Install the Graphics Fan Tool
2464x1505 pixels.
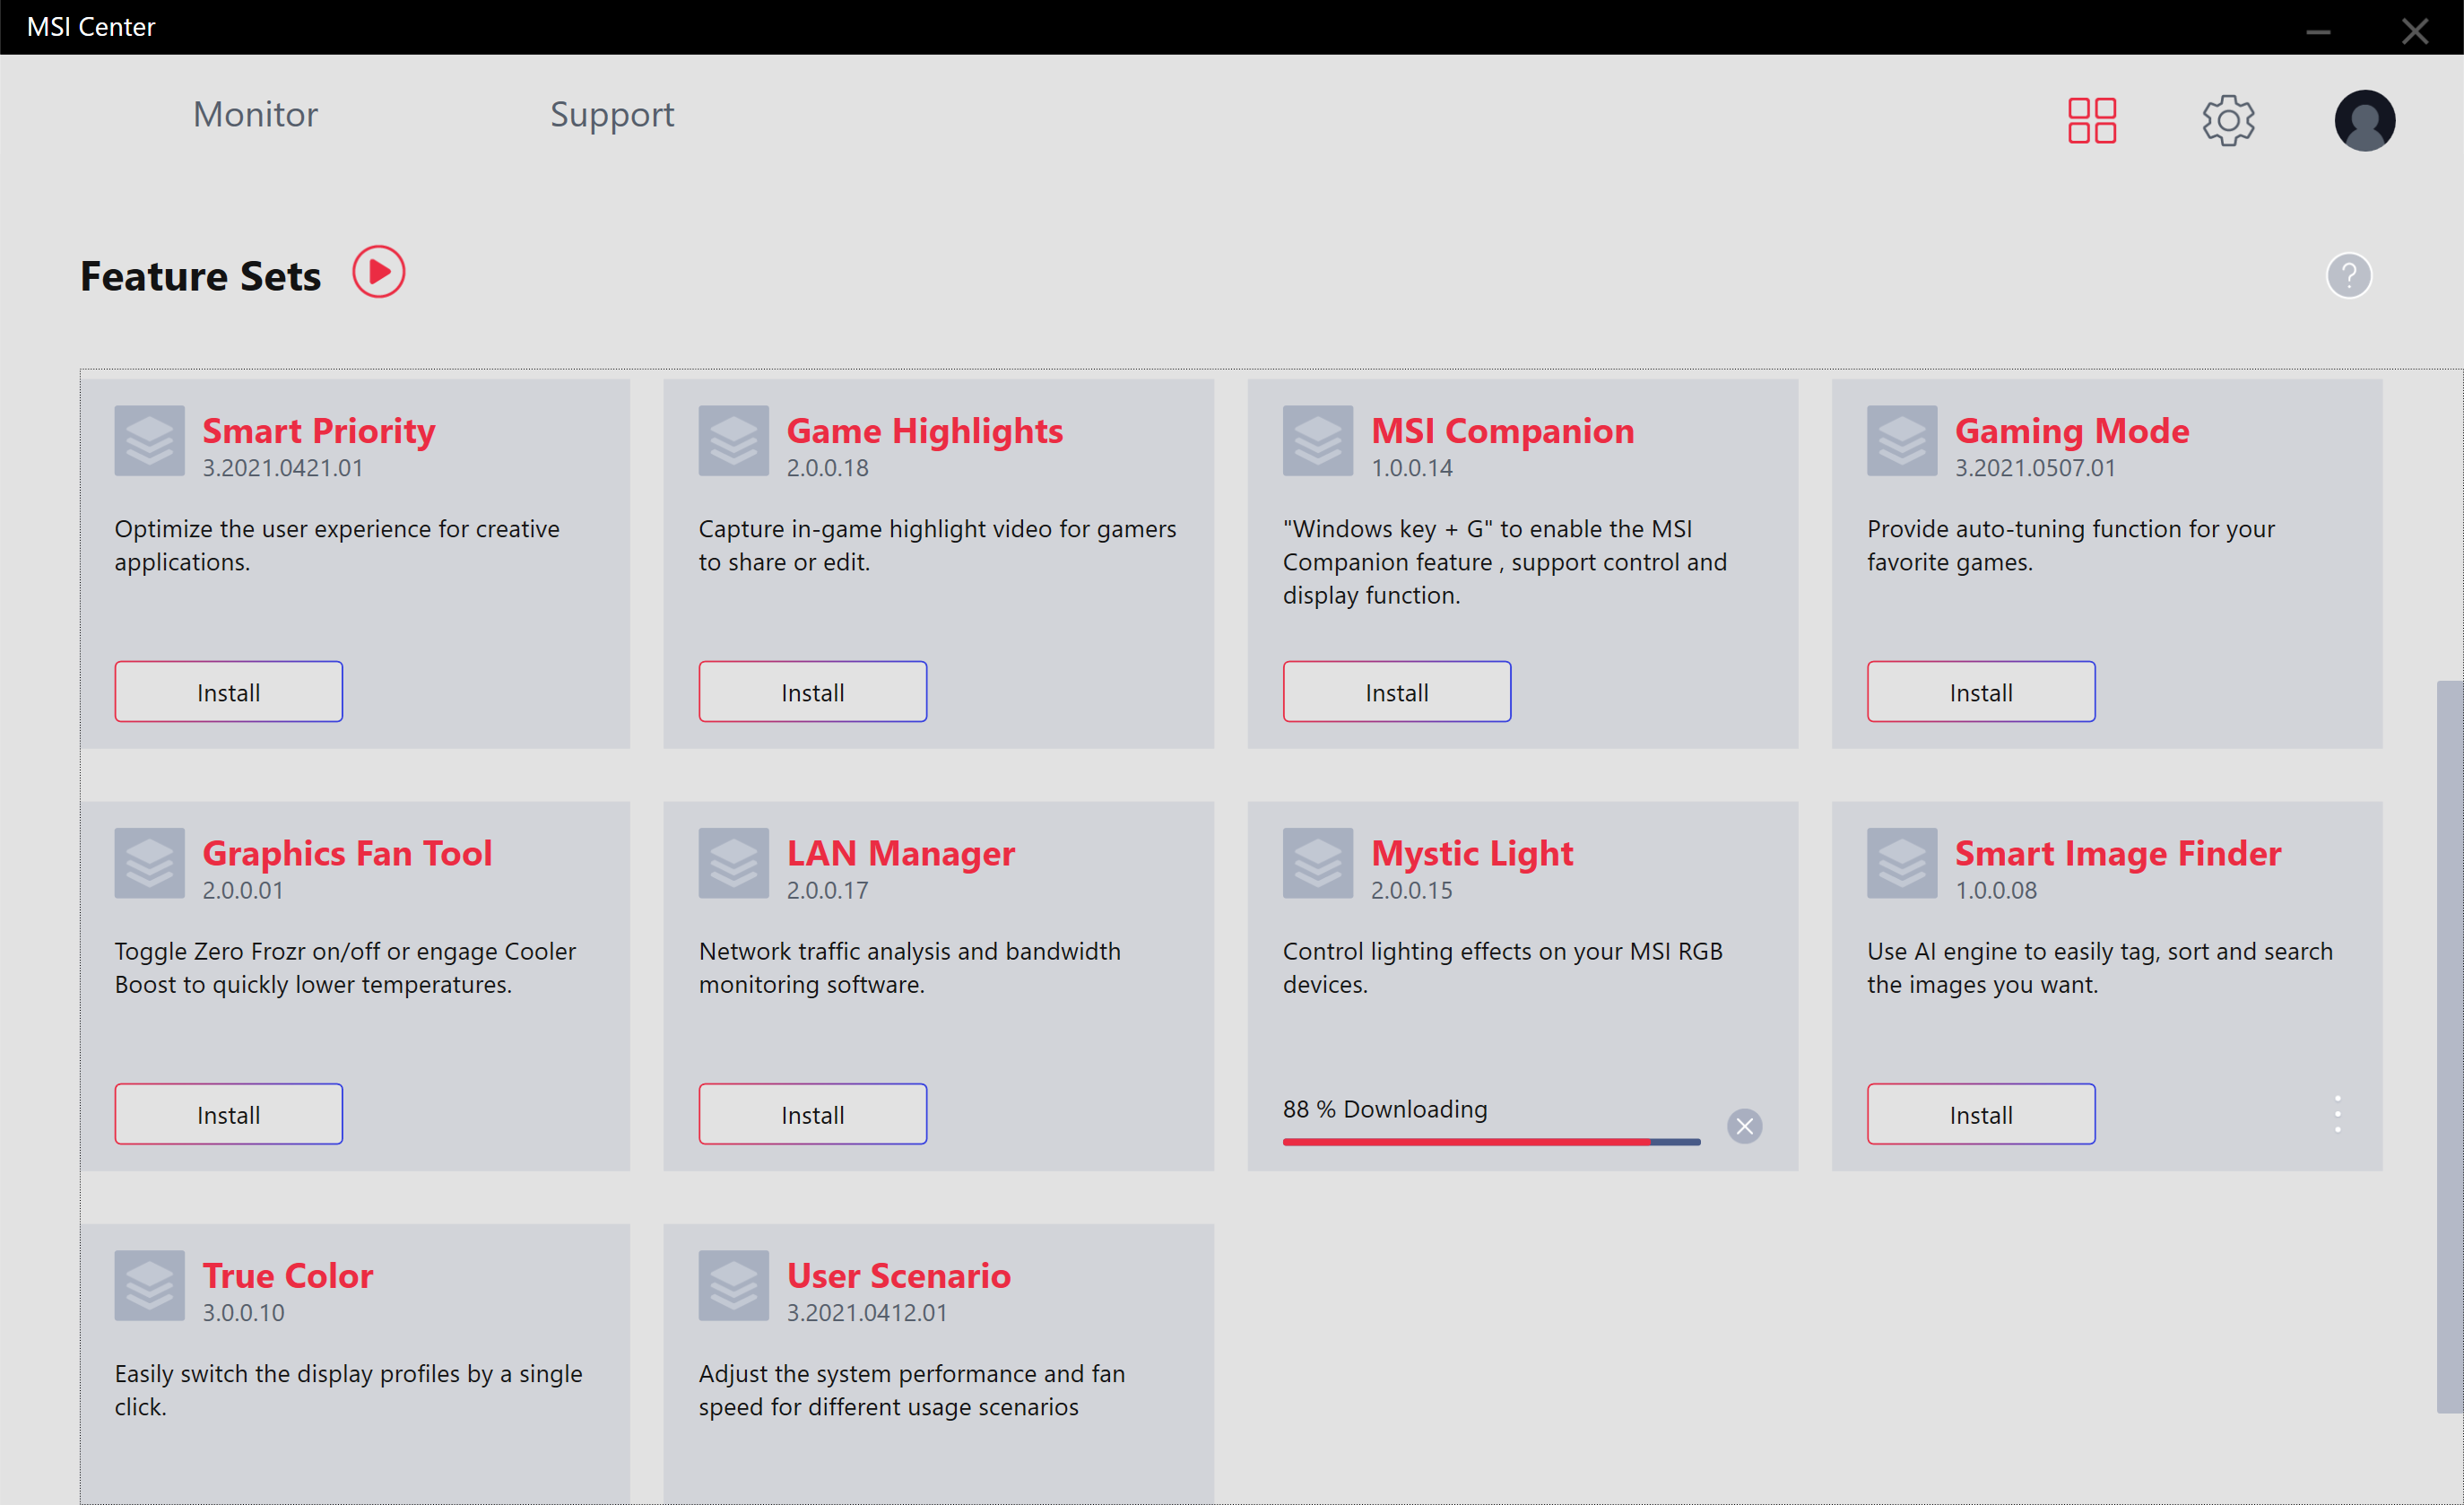[x=228, y=1113]
